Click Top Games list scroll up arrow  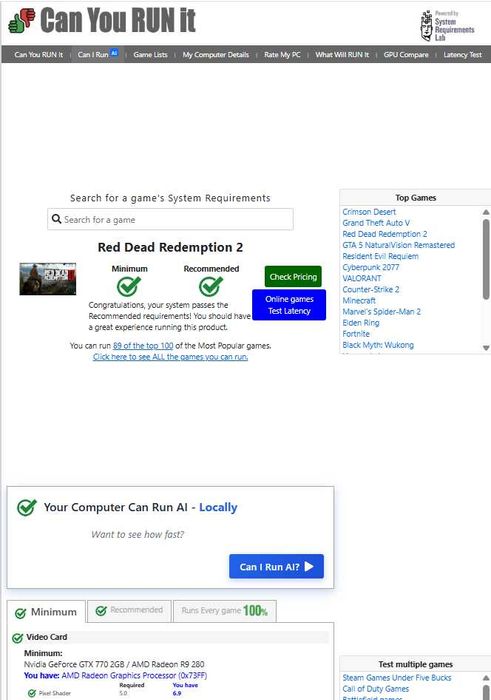[486, 212]
